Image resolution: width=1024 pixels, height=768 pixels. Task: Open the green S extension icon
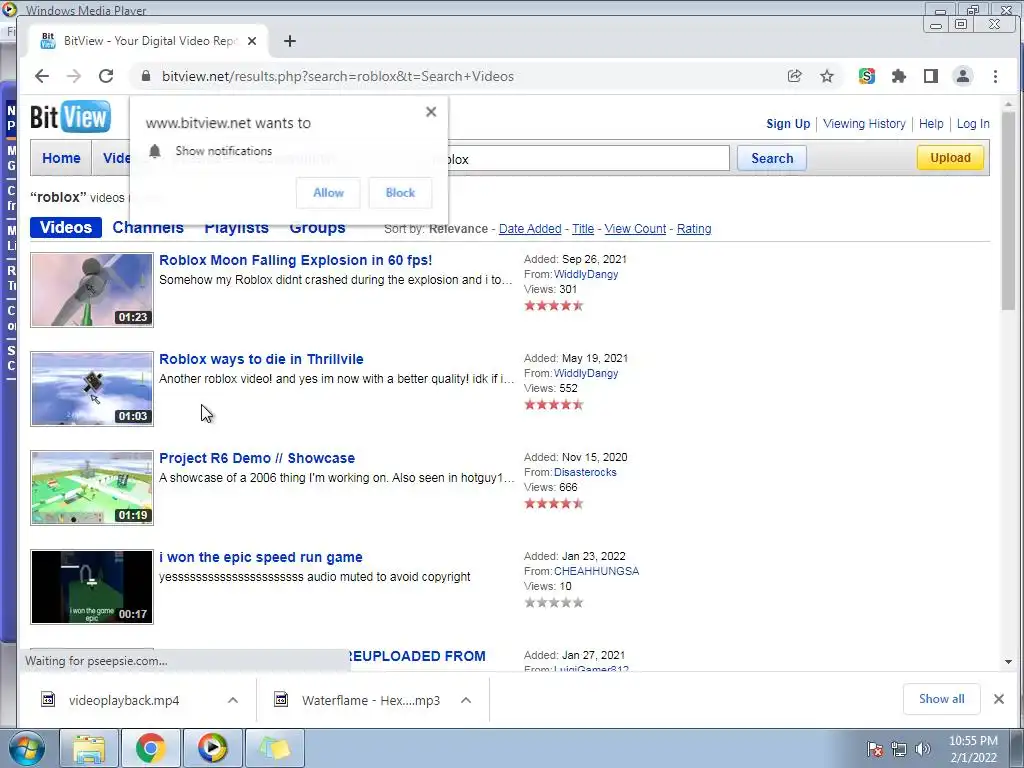click(x=867, y=76)
